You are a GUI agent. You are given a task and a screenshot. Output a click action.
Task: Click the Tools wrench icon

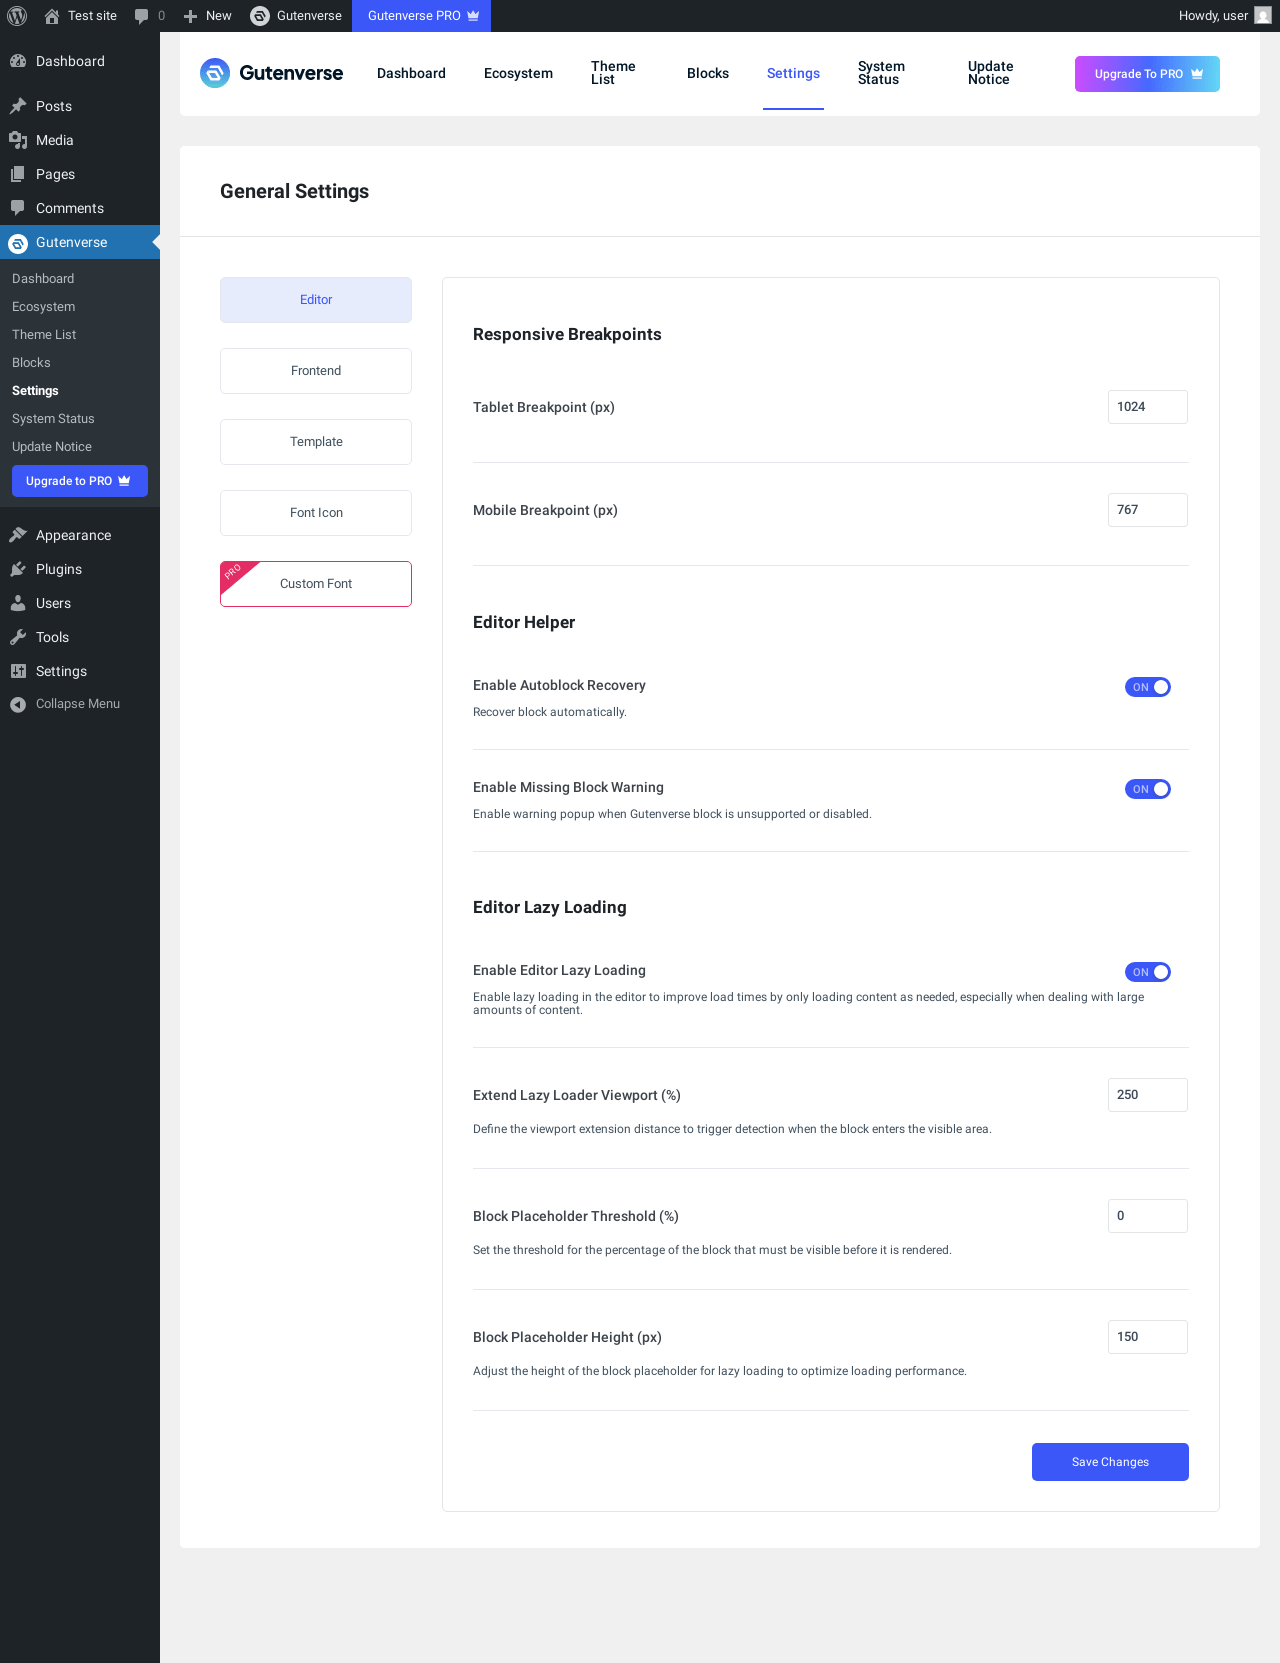tap(18, 637)
